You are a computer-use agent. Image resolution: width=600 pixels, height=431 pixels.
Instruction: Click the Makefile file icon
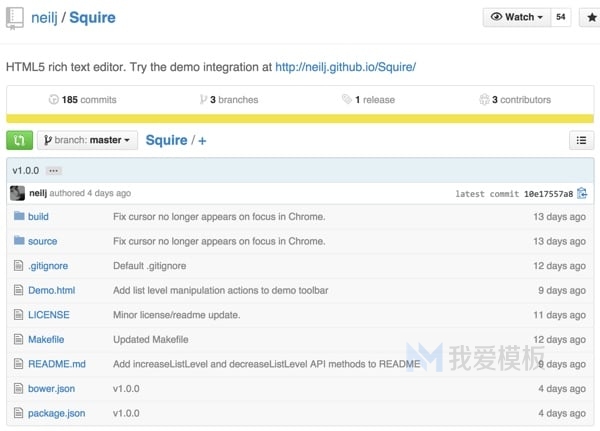click(x=18, y=339)
